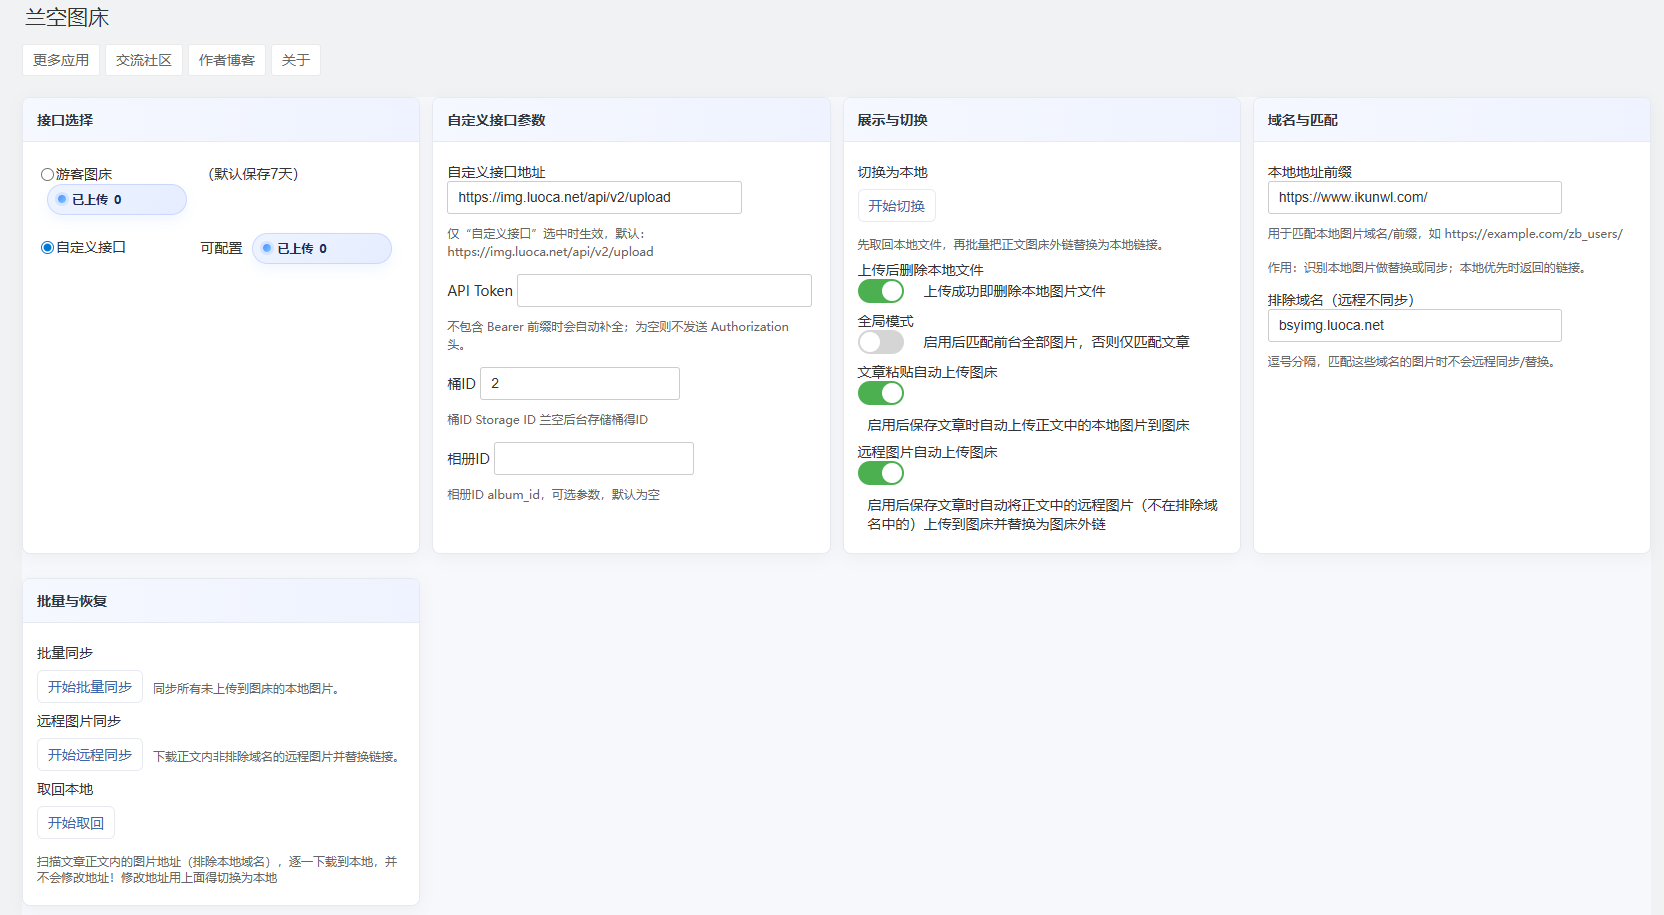Start batch sync with 开始批量同步

coord(90,687)
